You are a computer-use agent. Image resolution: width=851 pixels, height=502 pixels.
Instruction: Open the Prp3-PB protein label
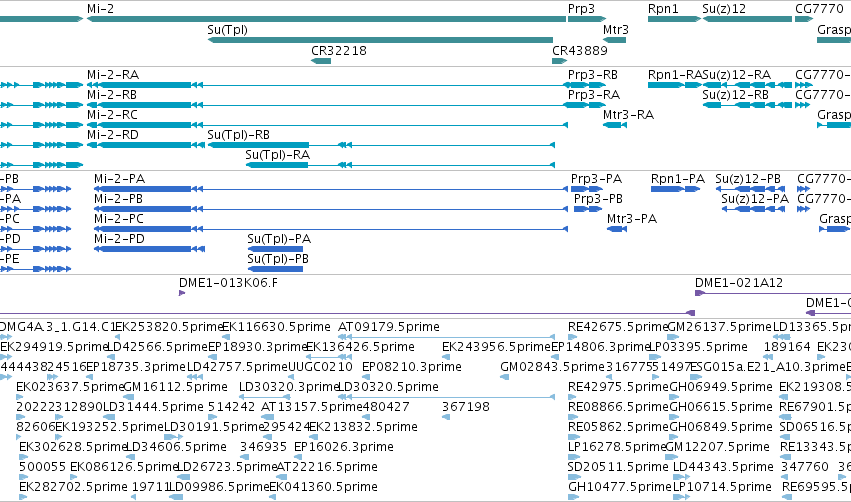598,199
